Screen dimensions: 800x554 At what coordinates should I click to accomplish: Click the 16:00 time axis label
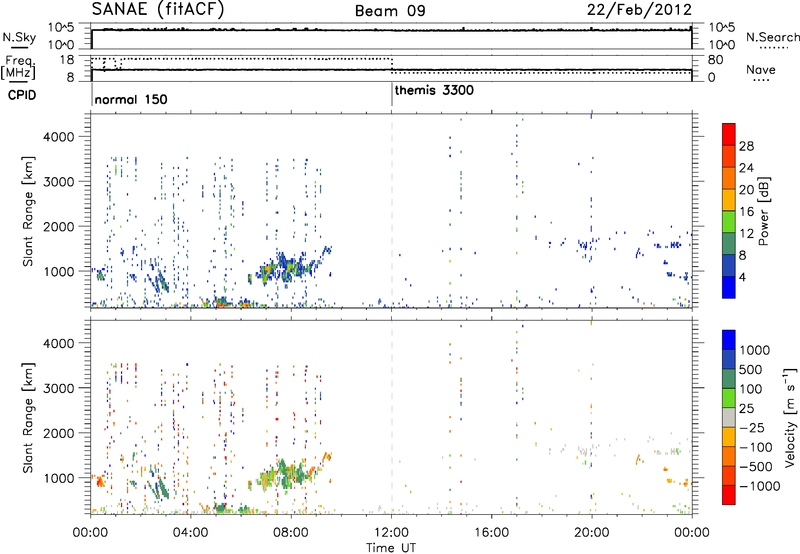tap(491, 533)
